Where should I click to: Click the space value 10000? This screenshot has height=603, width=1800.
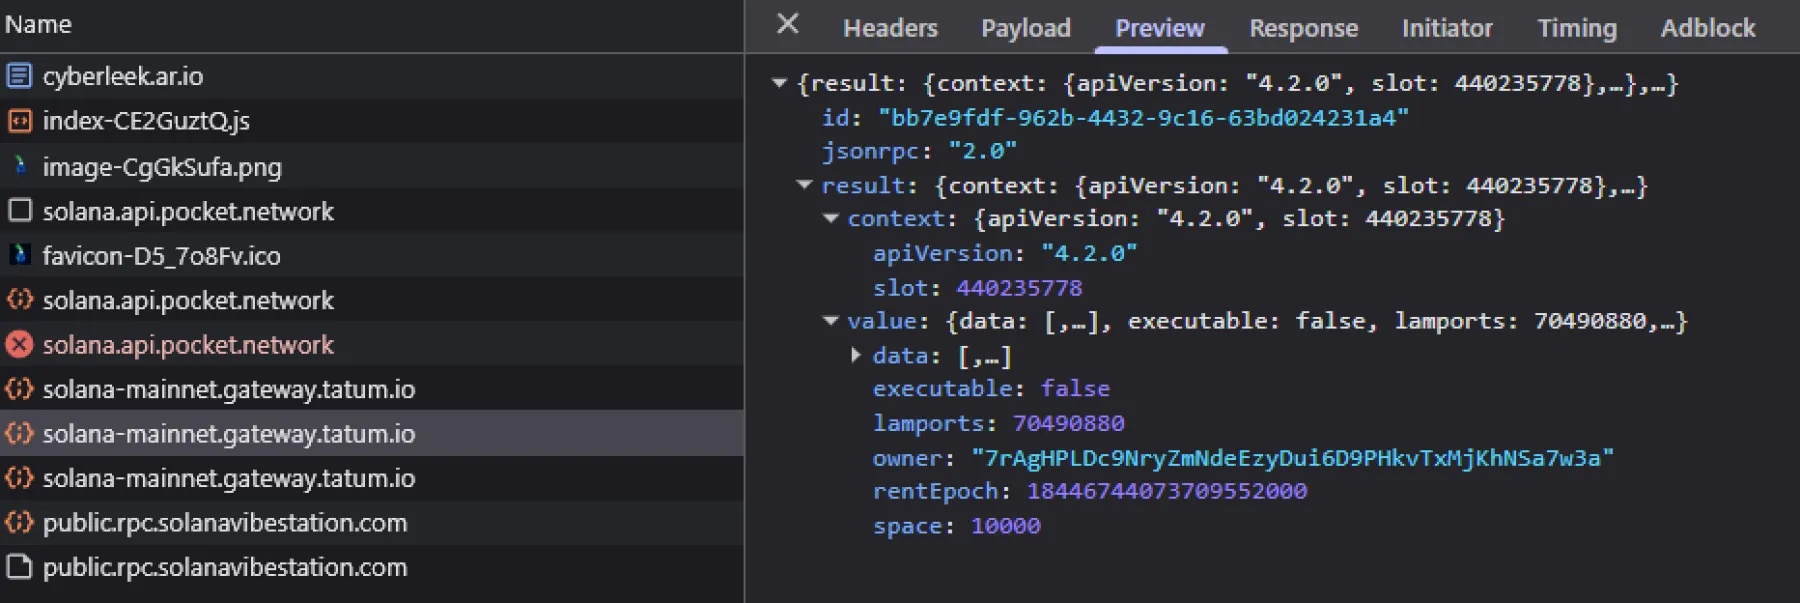1005,526
